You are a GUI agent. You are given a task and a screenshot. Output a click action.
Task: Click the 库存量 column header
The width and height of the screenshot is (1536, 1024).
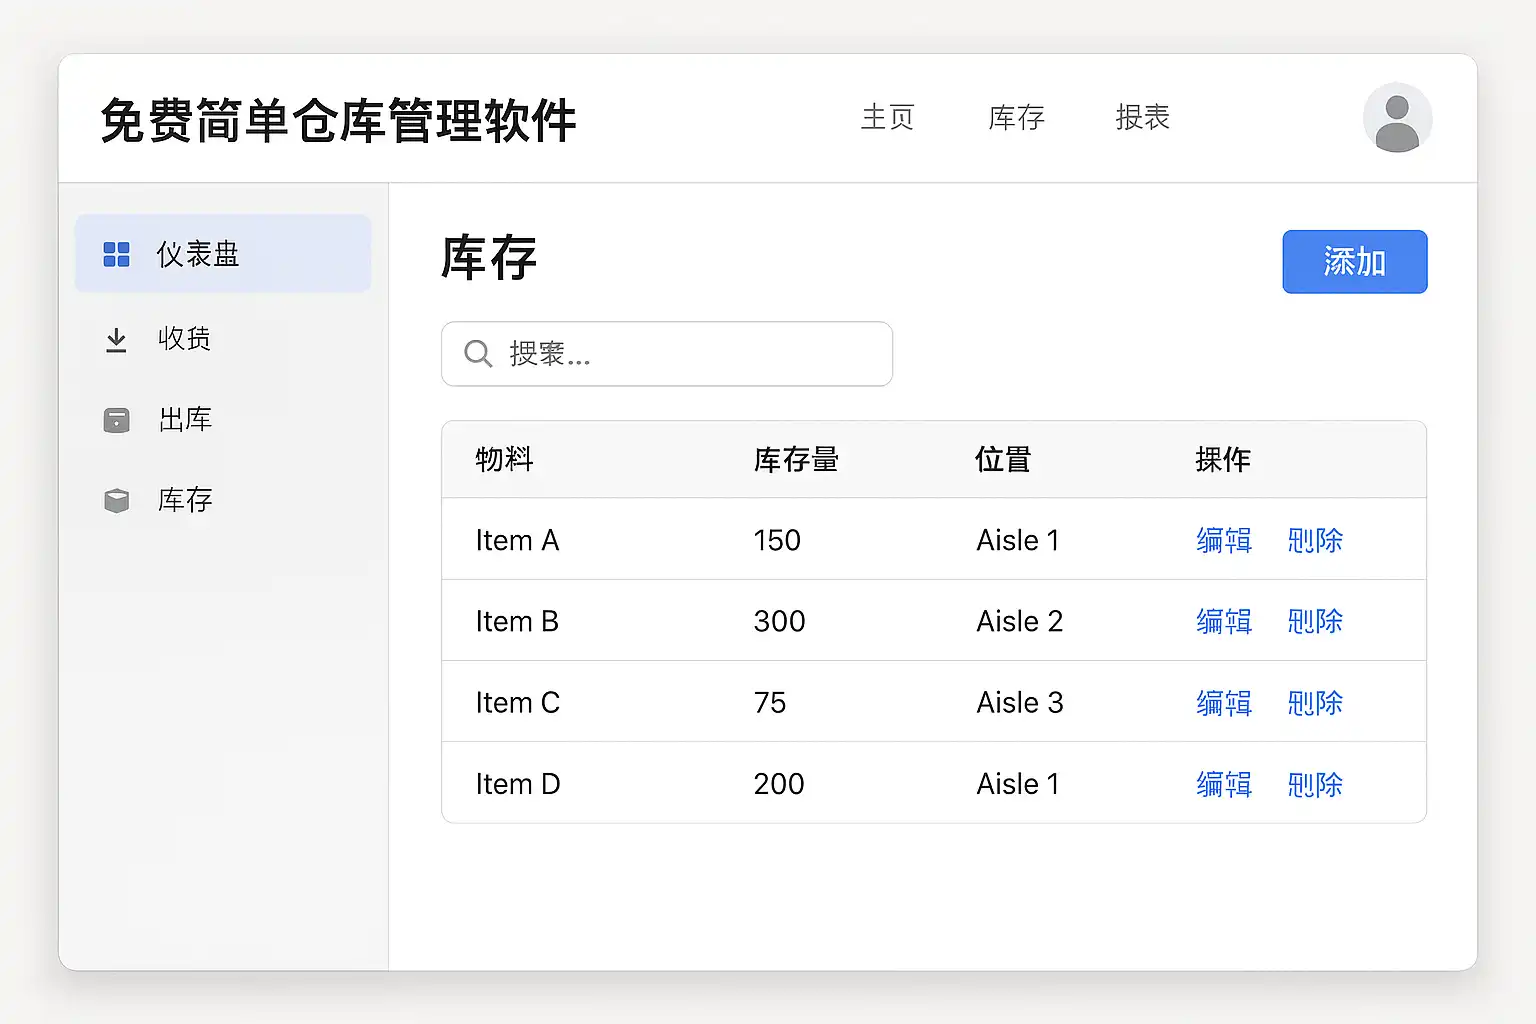(x=796, y=460)
